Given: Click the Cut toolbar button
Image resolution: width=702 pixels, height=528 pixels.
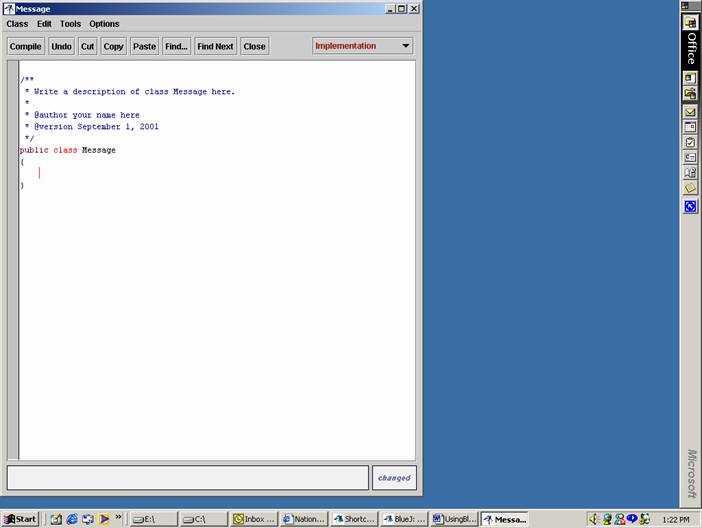Looking at the screenshot, I should pyautogui.click(x=87, y=46).
